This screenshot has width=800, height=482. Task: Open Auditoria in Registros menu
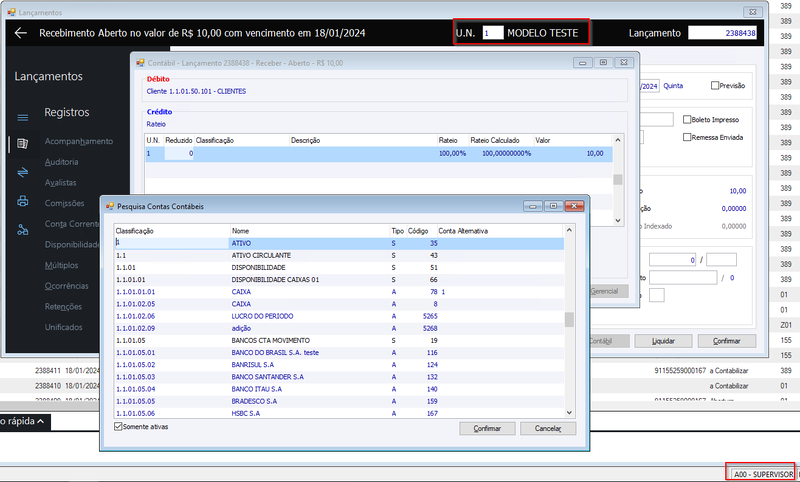61,162
